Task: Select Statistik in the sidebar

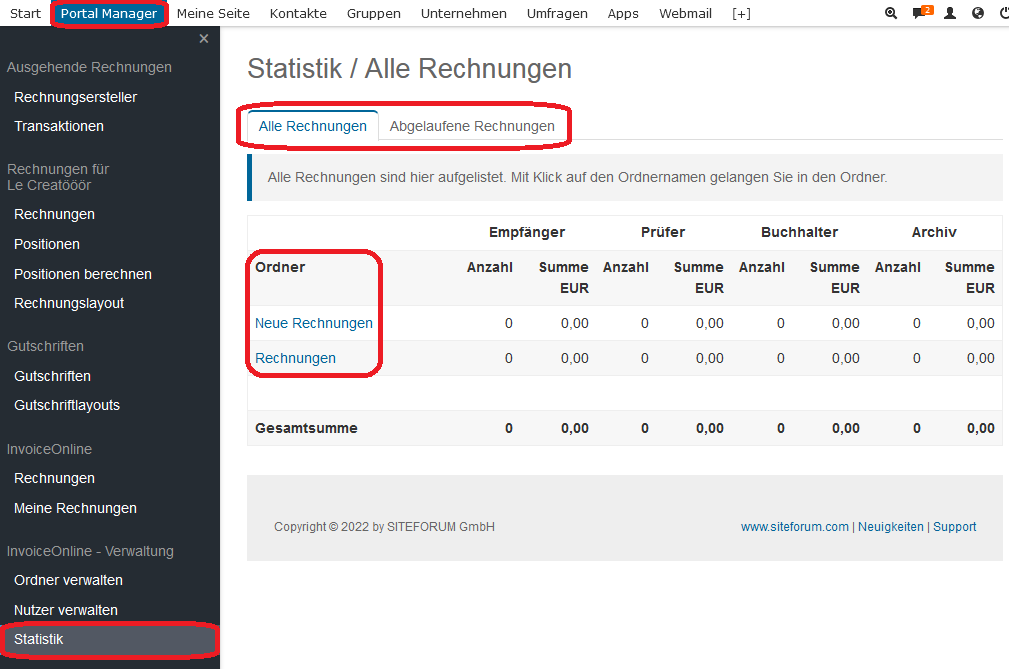Action: (x=39, y=639)
